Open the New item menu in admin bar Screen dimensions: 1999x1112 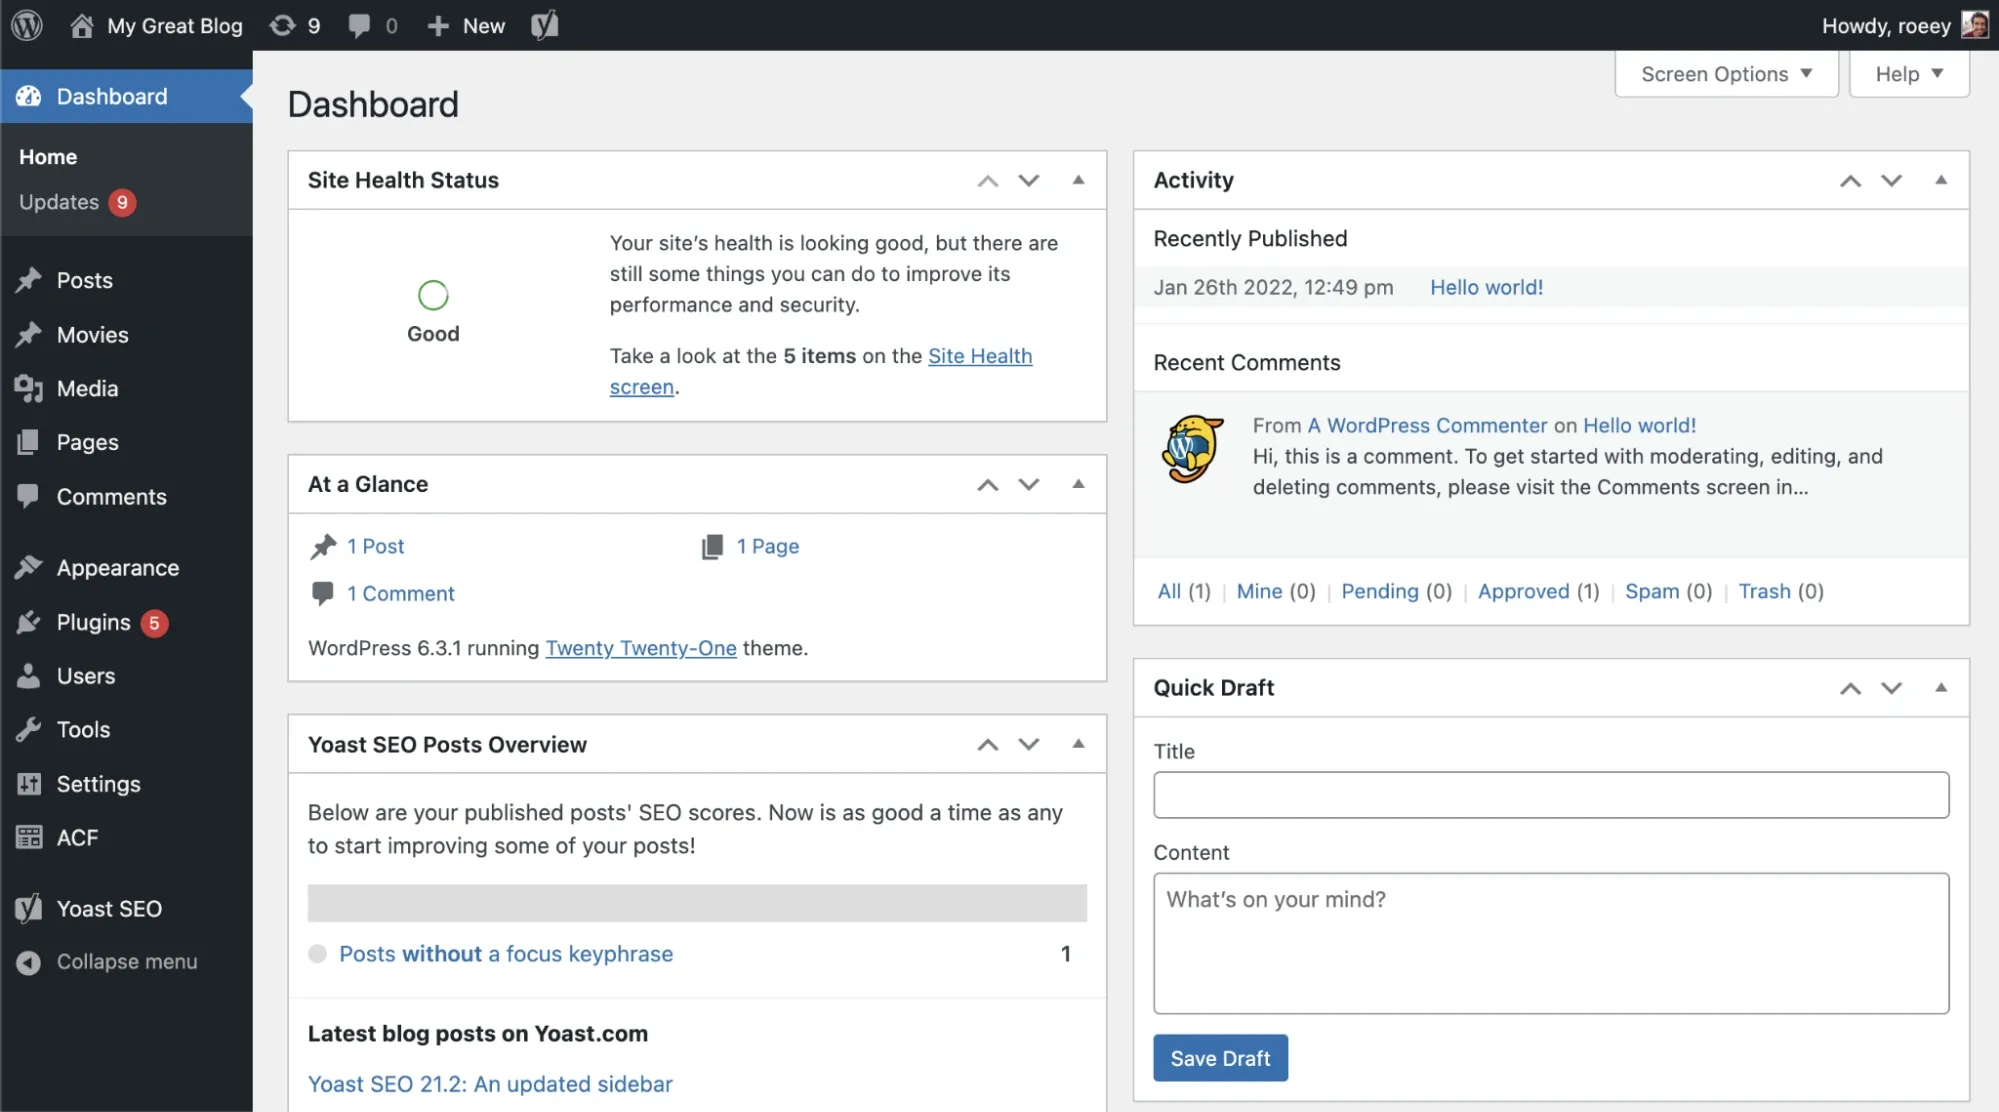tap(465, 25)
